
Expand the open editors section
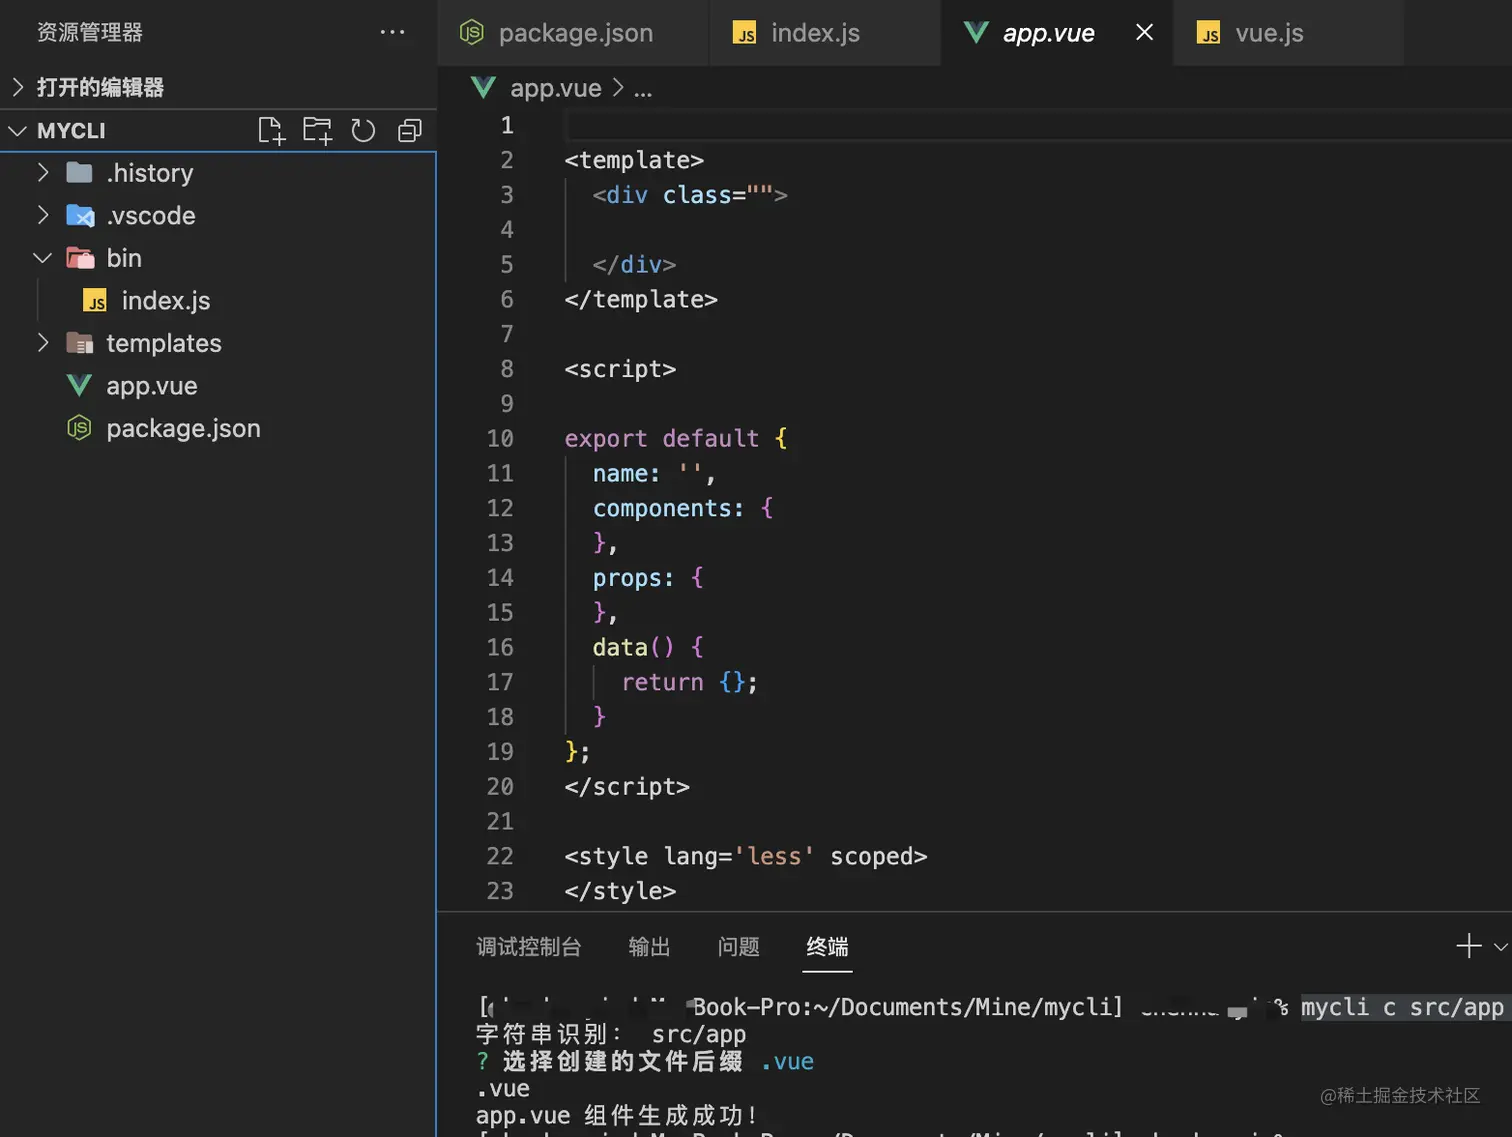(x=17, y=87)
